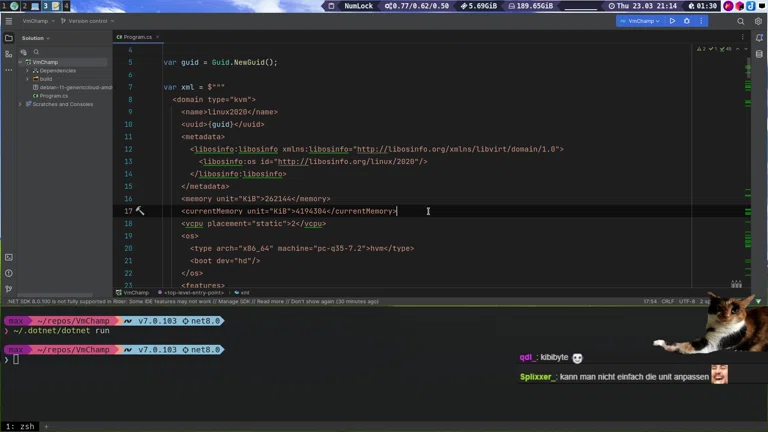Click the xml breadcrumb item
This screenshot has height=432, width=768.
click(242, 292)
